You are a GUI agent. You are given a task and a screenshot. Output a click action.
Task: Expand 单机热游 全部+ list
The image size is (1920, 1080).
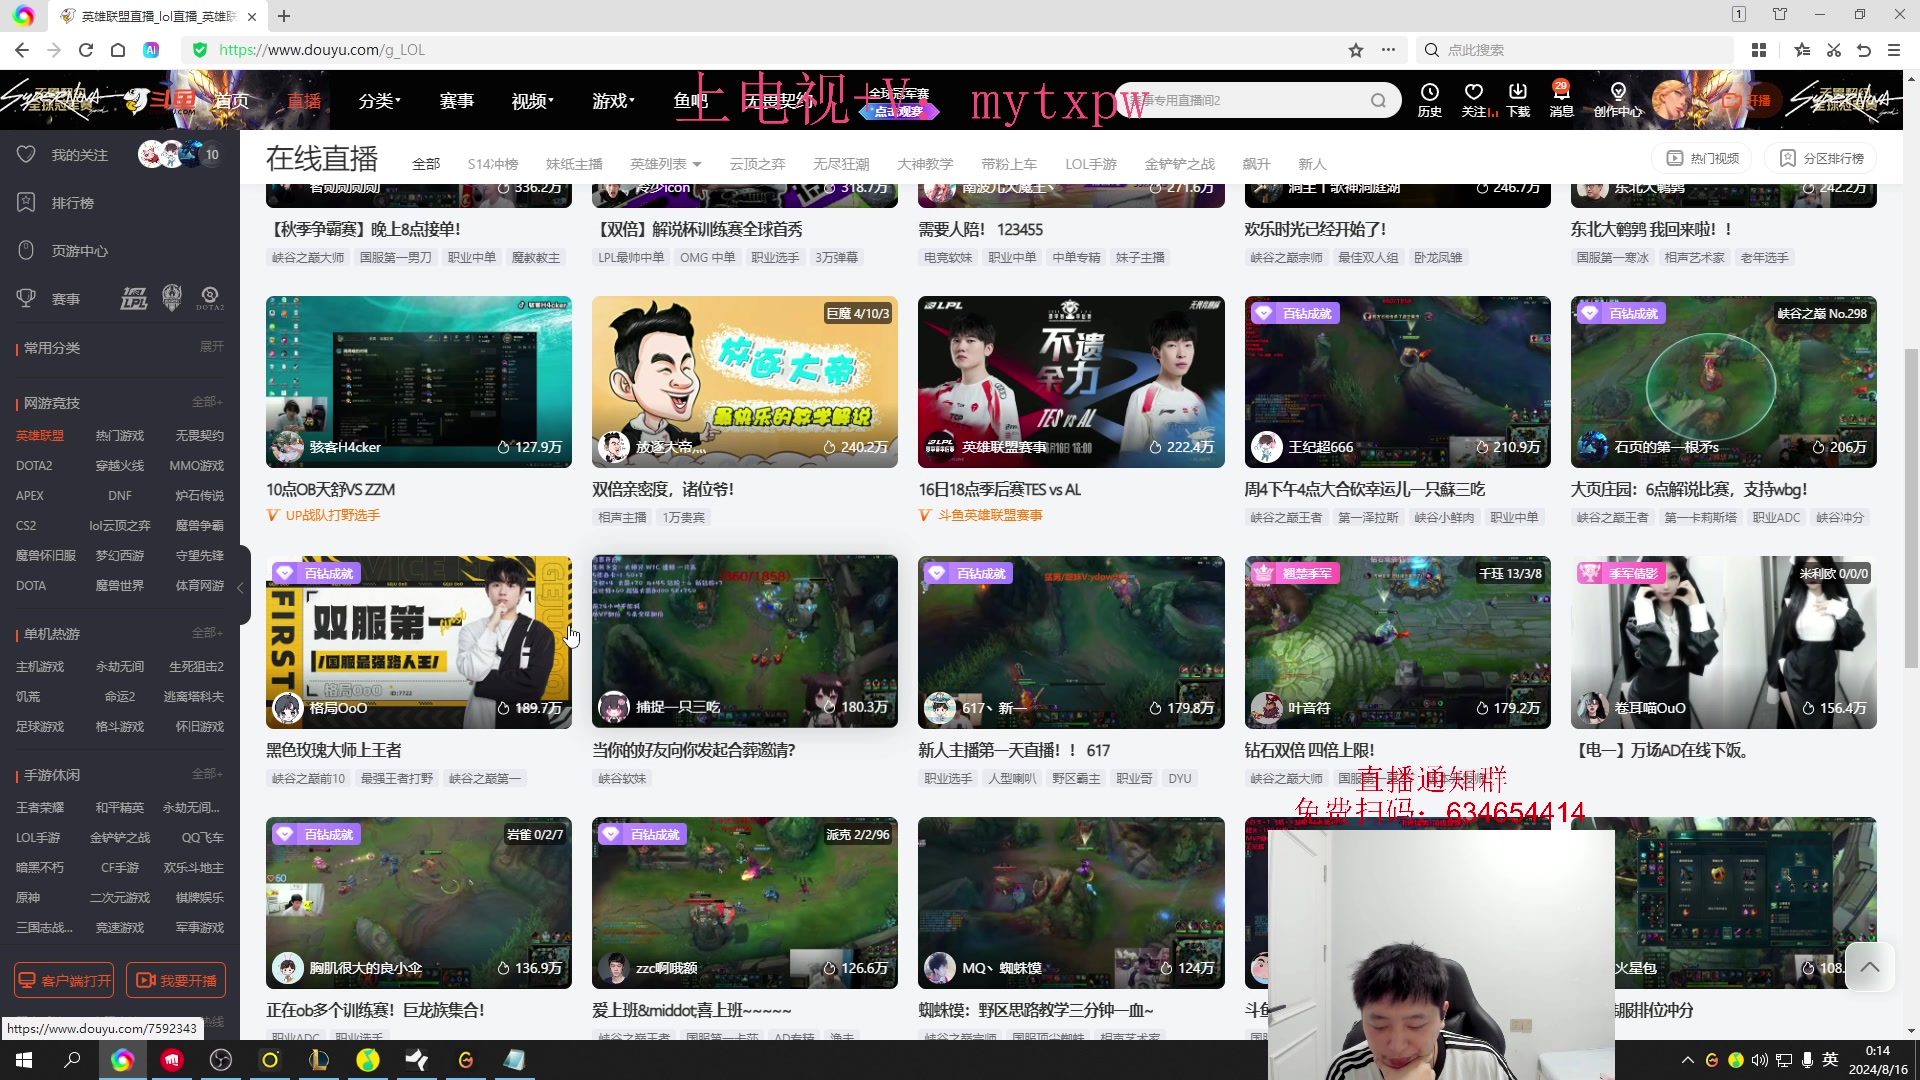[207, 633]
